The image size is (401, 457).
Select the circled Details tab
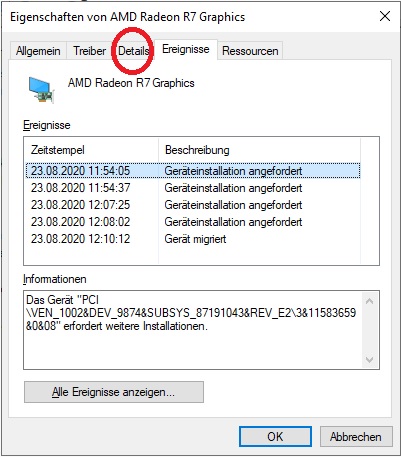click(x=133, y=51)
